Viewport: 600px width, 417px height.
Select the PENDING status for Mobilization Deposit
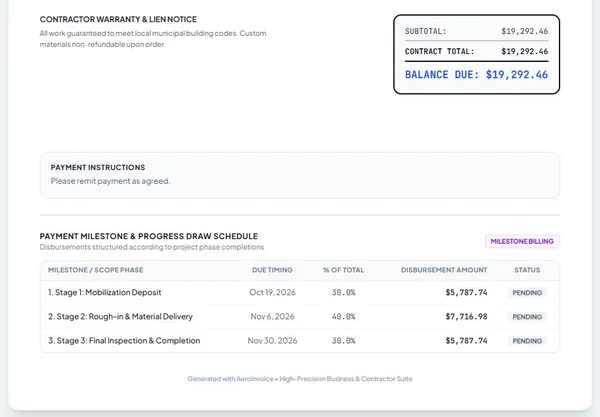coord(527,293)
